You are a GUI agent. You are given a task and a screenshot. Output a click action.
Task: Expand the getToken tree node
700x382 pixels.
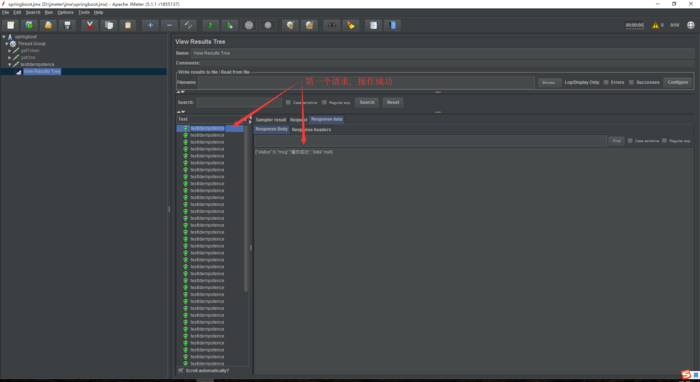(x=9, y=51)
